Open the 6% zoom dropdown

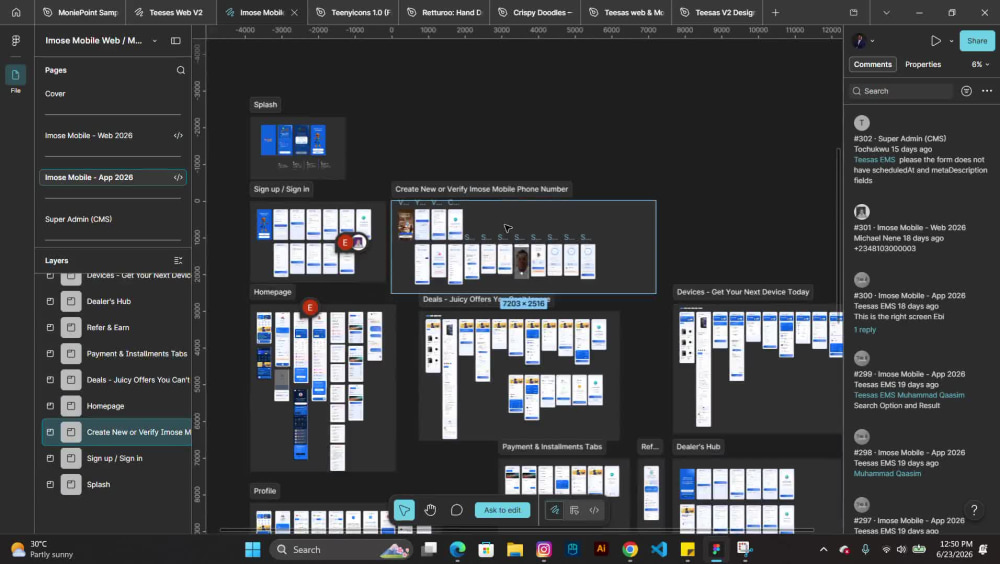point(980,64)
